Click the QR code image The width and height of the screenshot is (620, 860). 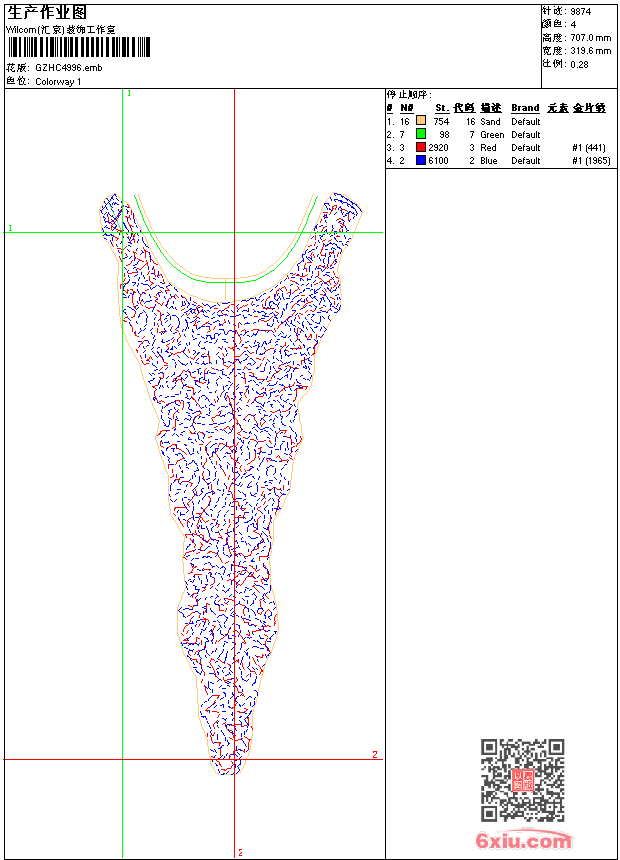(x=522, y=780)
